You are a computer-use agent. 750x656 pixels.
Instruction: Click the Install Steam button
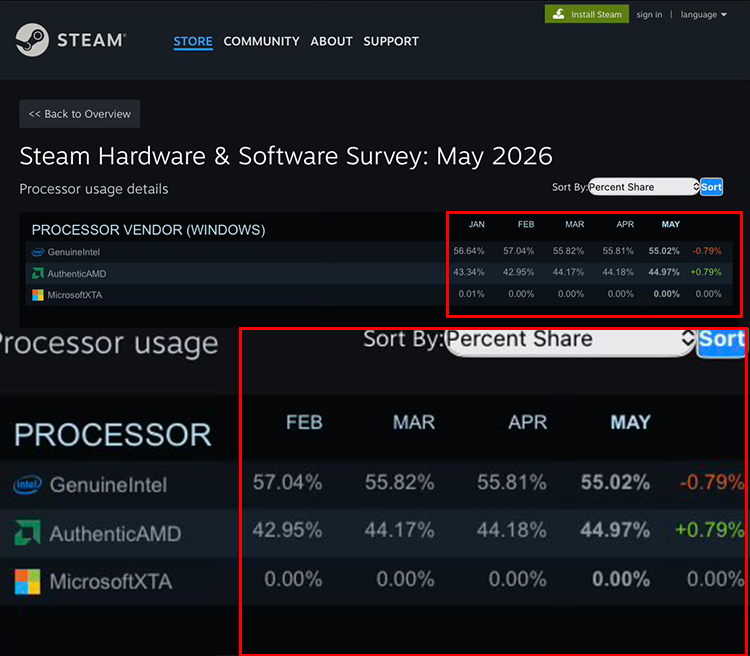(x=586, y=14)
